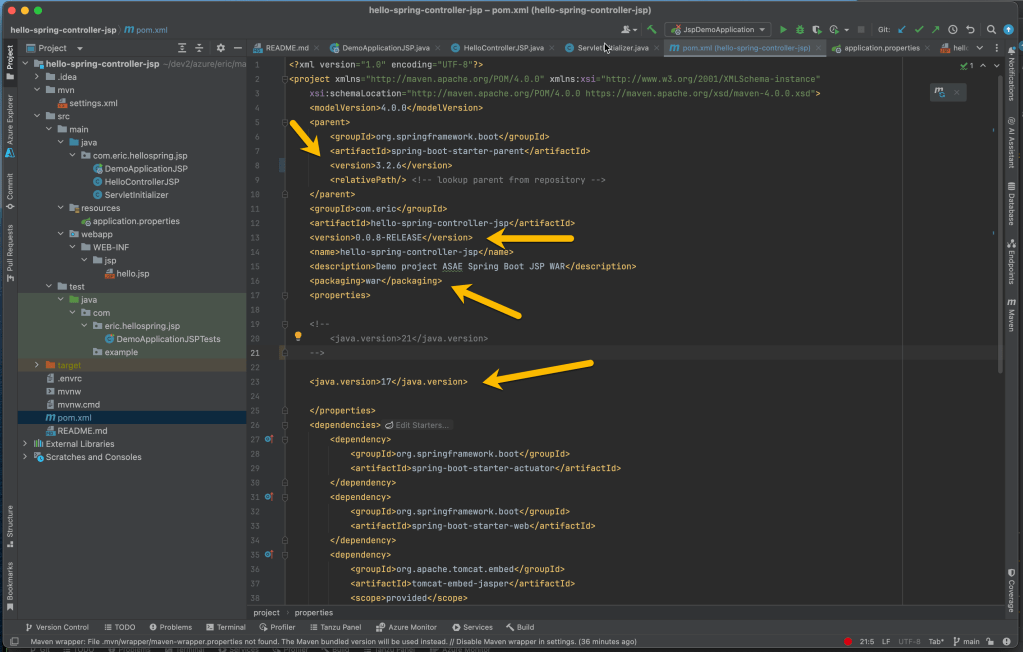This screenshot has height=652, width=1023.
Task: Click the Git commit checkmark icon
Action: (x=919, y=30)
